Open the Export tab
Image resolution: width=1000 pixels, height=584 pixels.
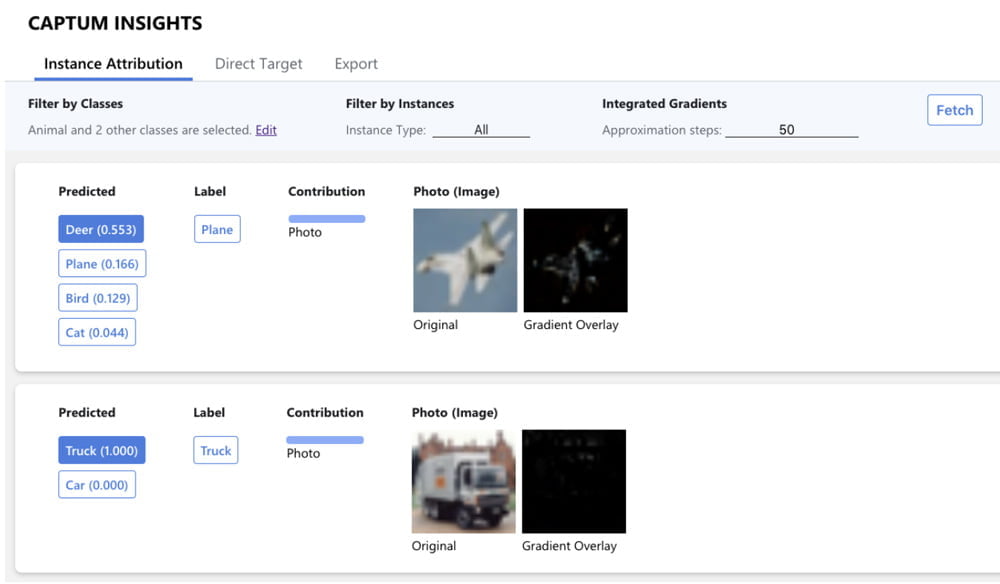click(356, 64)
